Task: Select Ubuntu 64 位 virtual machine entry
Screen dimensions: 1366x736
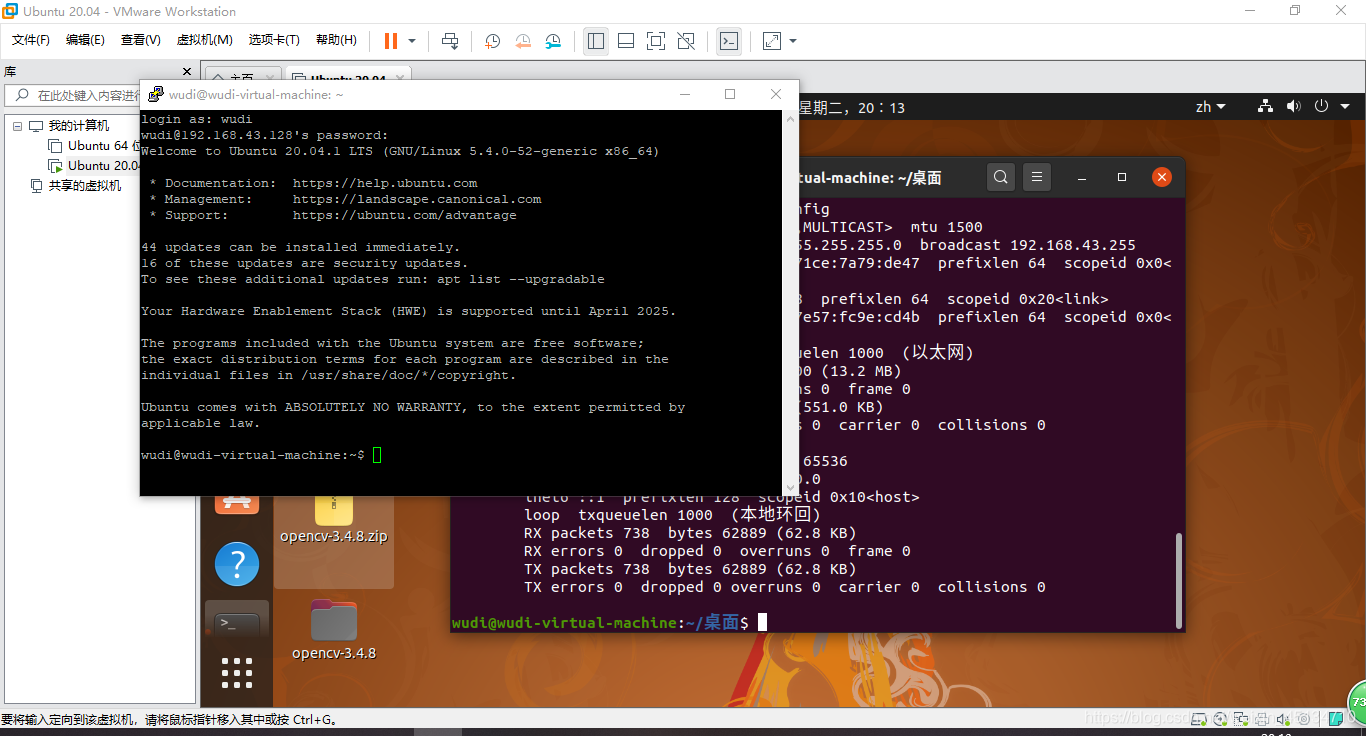Action: (x=104, y=146)
